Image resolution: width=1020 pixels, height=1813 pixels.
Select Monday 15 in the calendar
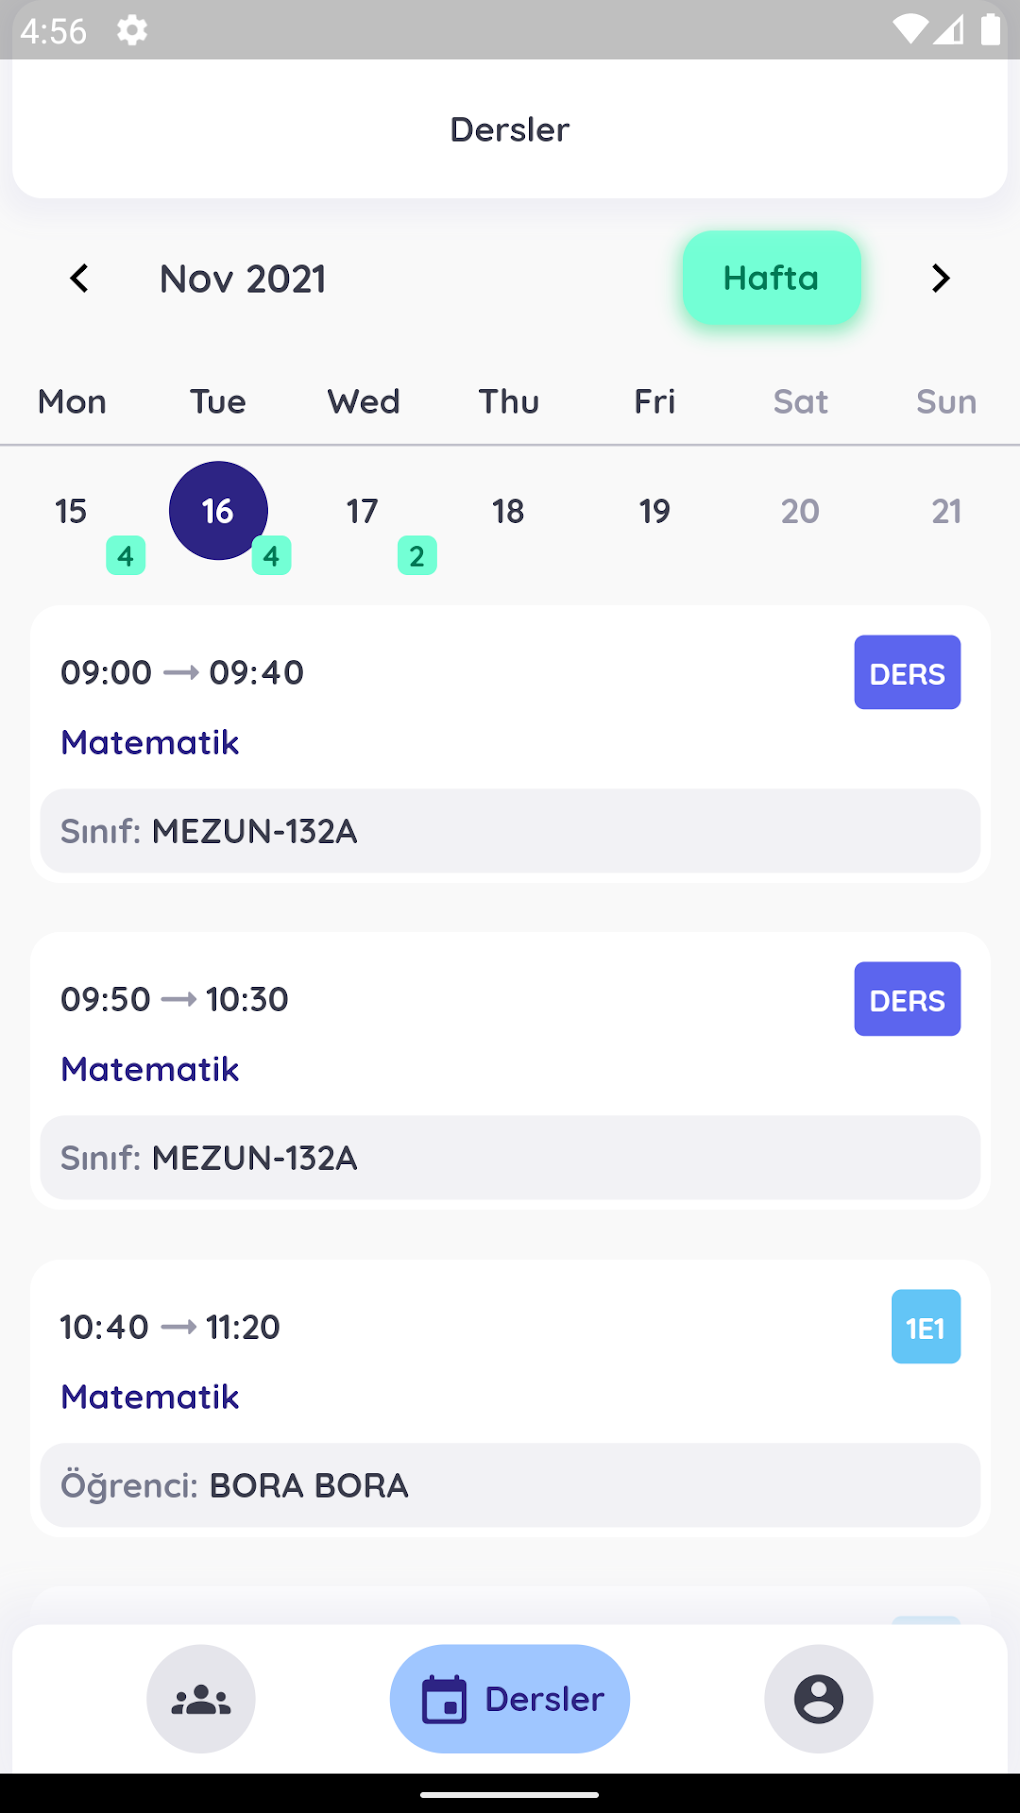(71, 512)
